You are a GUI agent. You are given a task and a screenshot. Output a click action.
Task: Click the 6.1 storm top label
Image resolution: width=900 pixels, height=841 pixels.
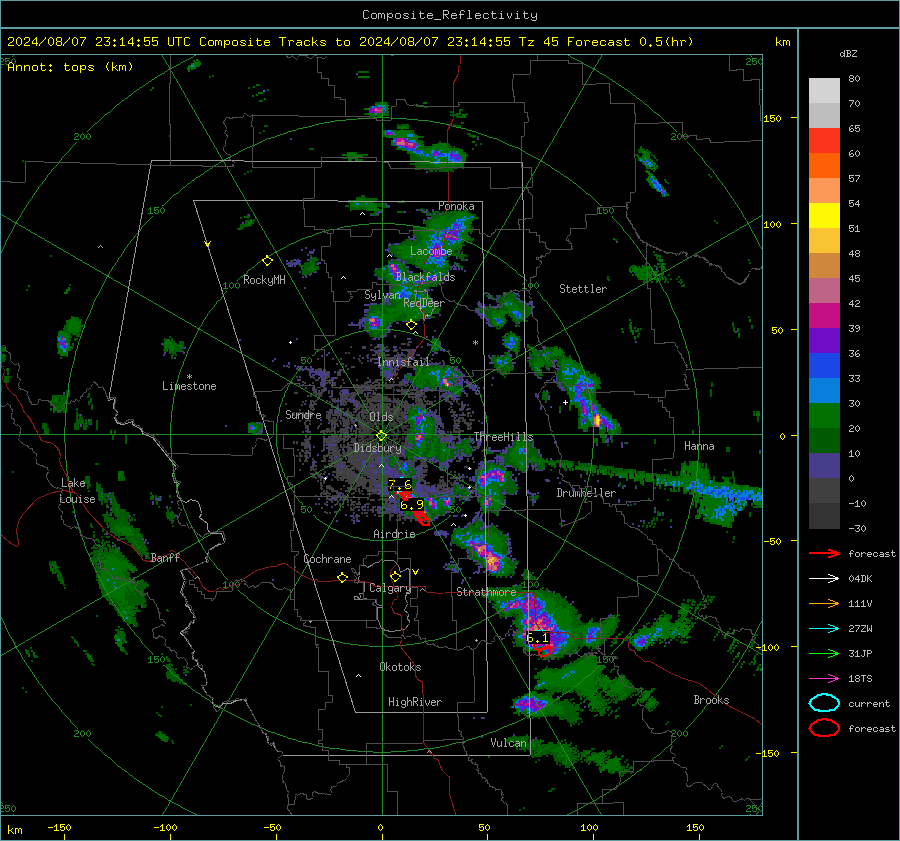537,638
